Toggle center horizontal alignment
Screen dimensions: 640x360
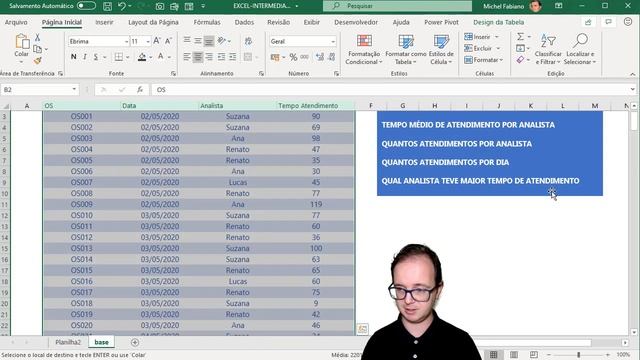coord(198,57)
